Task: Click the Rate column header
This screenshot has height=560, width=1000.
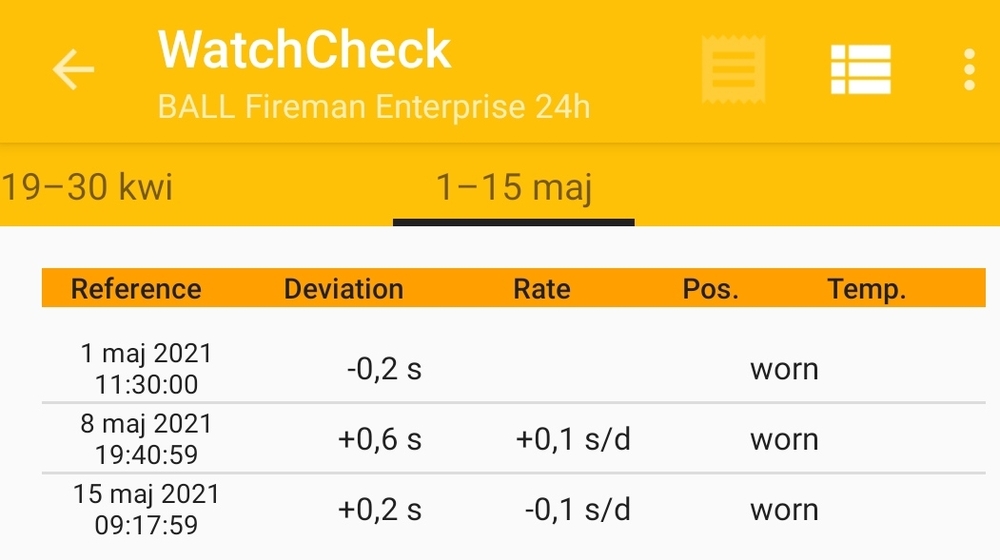Action: point(541,289)
